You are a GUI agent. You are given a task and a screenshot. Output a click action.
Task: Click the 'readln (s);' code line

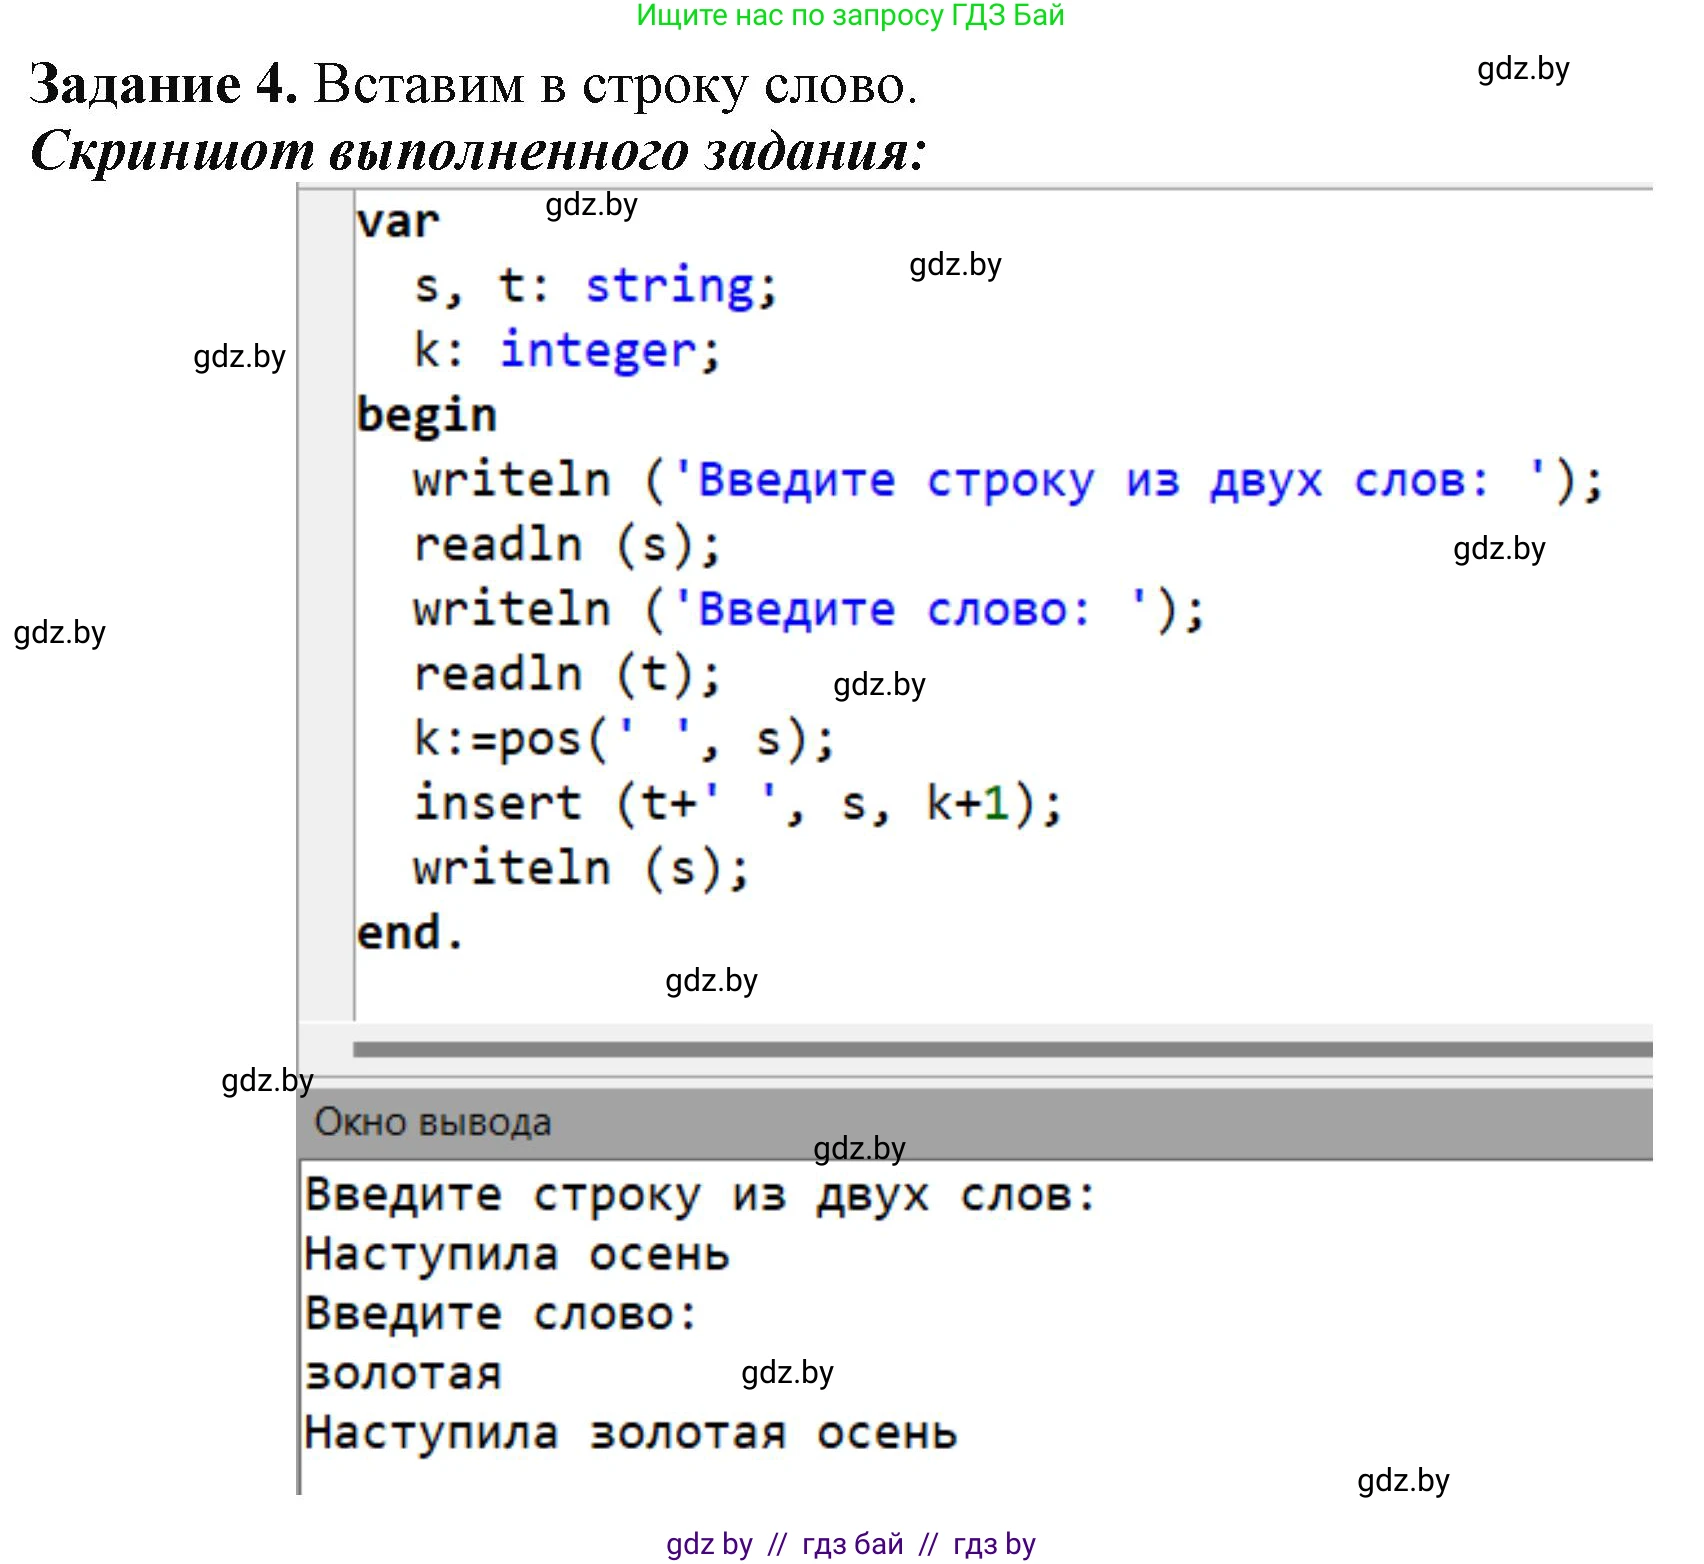(x=567, y=546)
